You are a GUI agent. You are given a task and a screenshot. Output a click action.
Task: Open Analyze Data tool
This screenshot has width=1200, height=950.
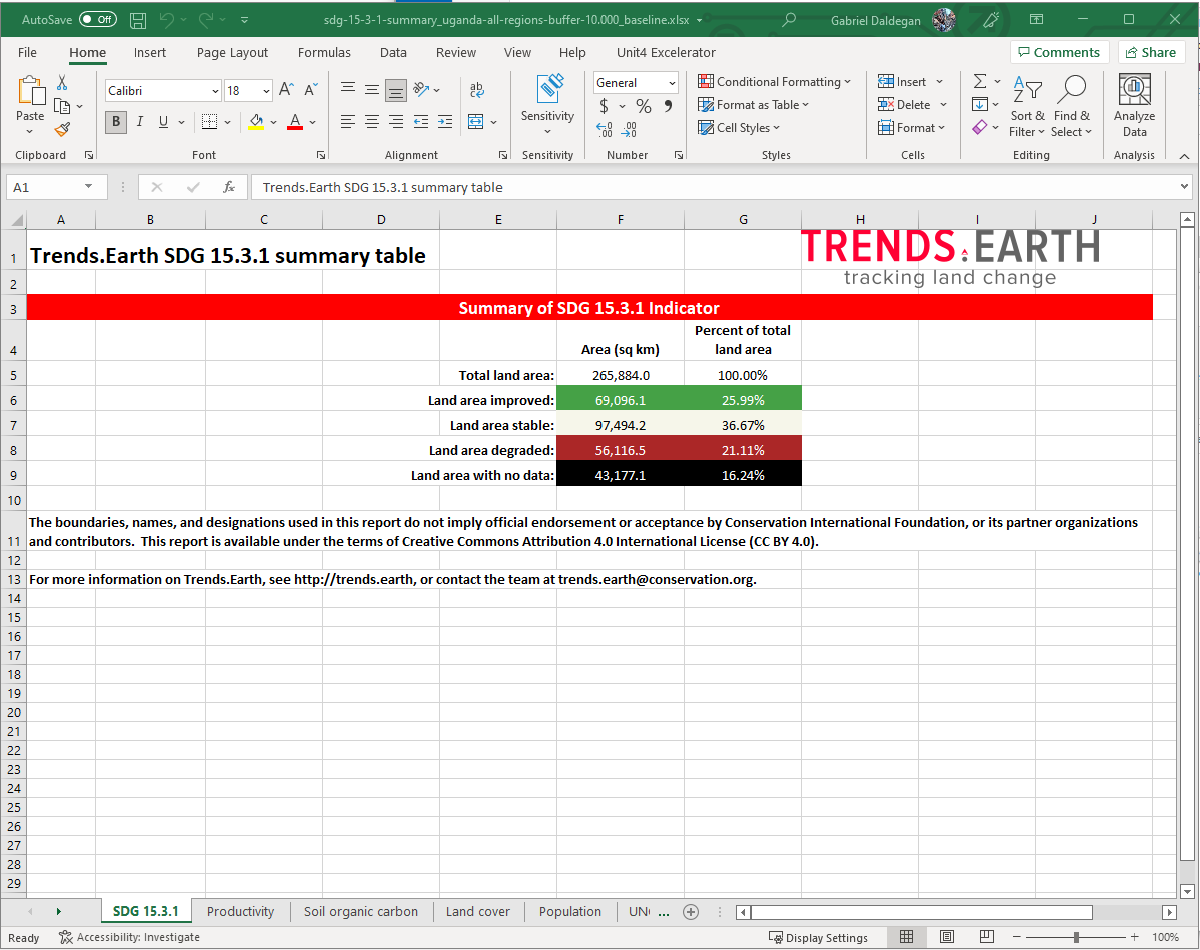point(1134,107)
